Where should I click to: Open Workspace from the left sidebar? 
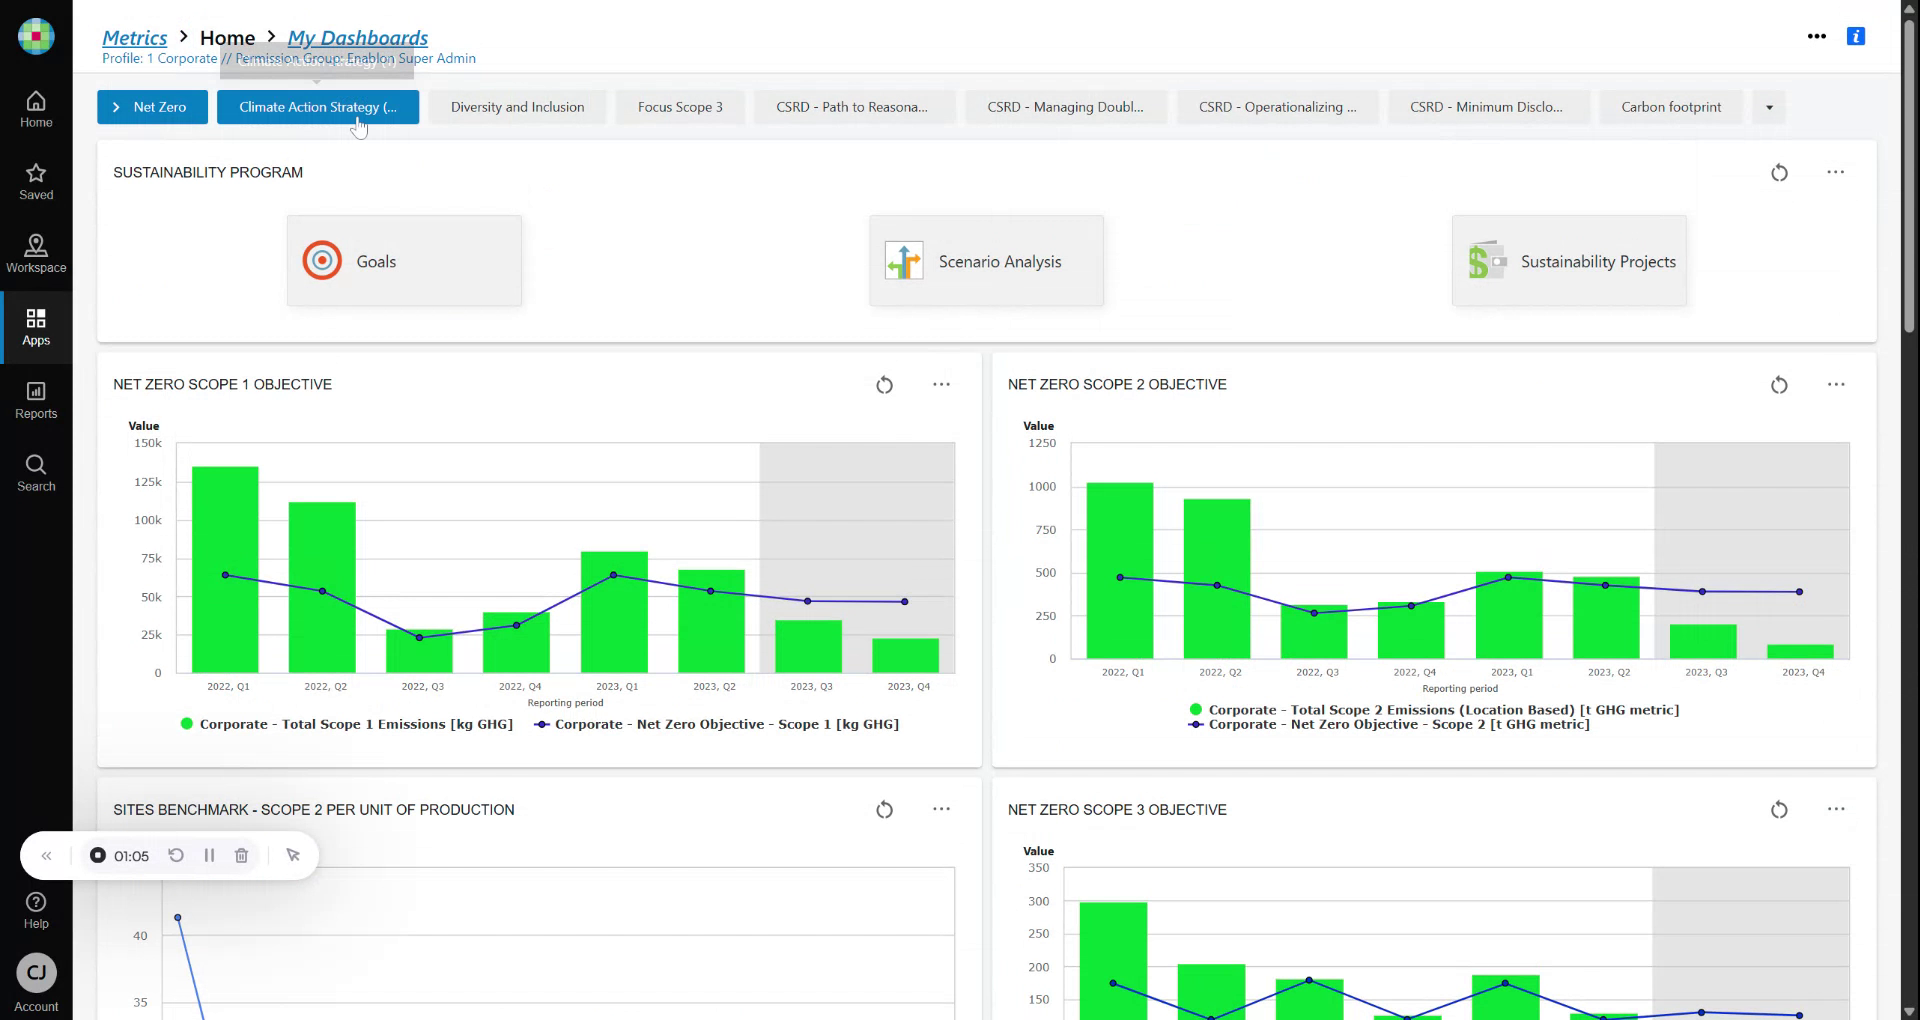(x=36, y=254)
